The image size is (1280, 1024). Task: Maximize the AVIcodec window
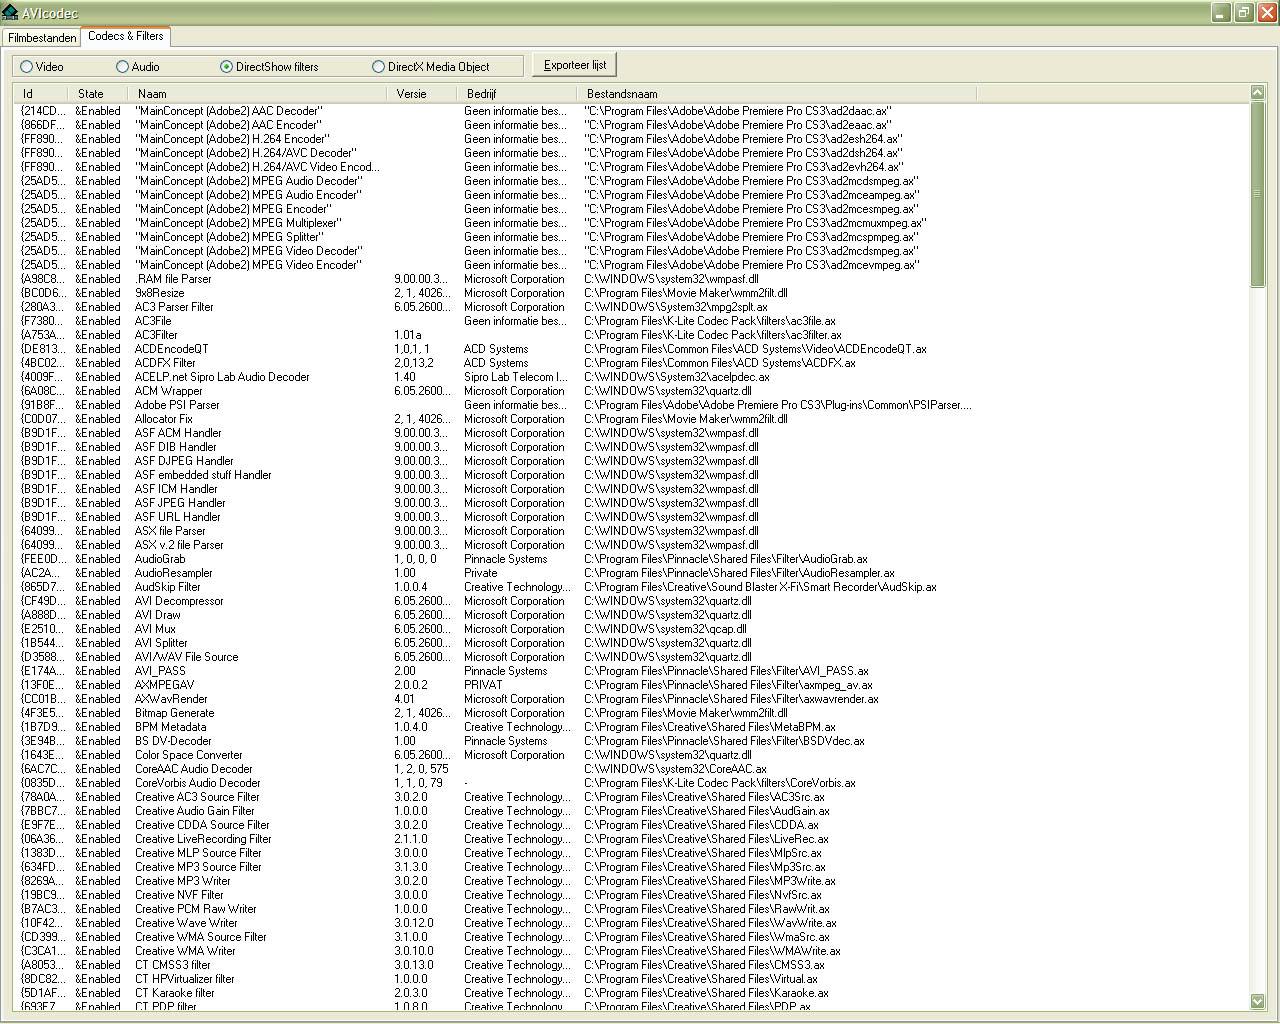click(x=1243, y=13)
